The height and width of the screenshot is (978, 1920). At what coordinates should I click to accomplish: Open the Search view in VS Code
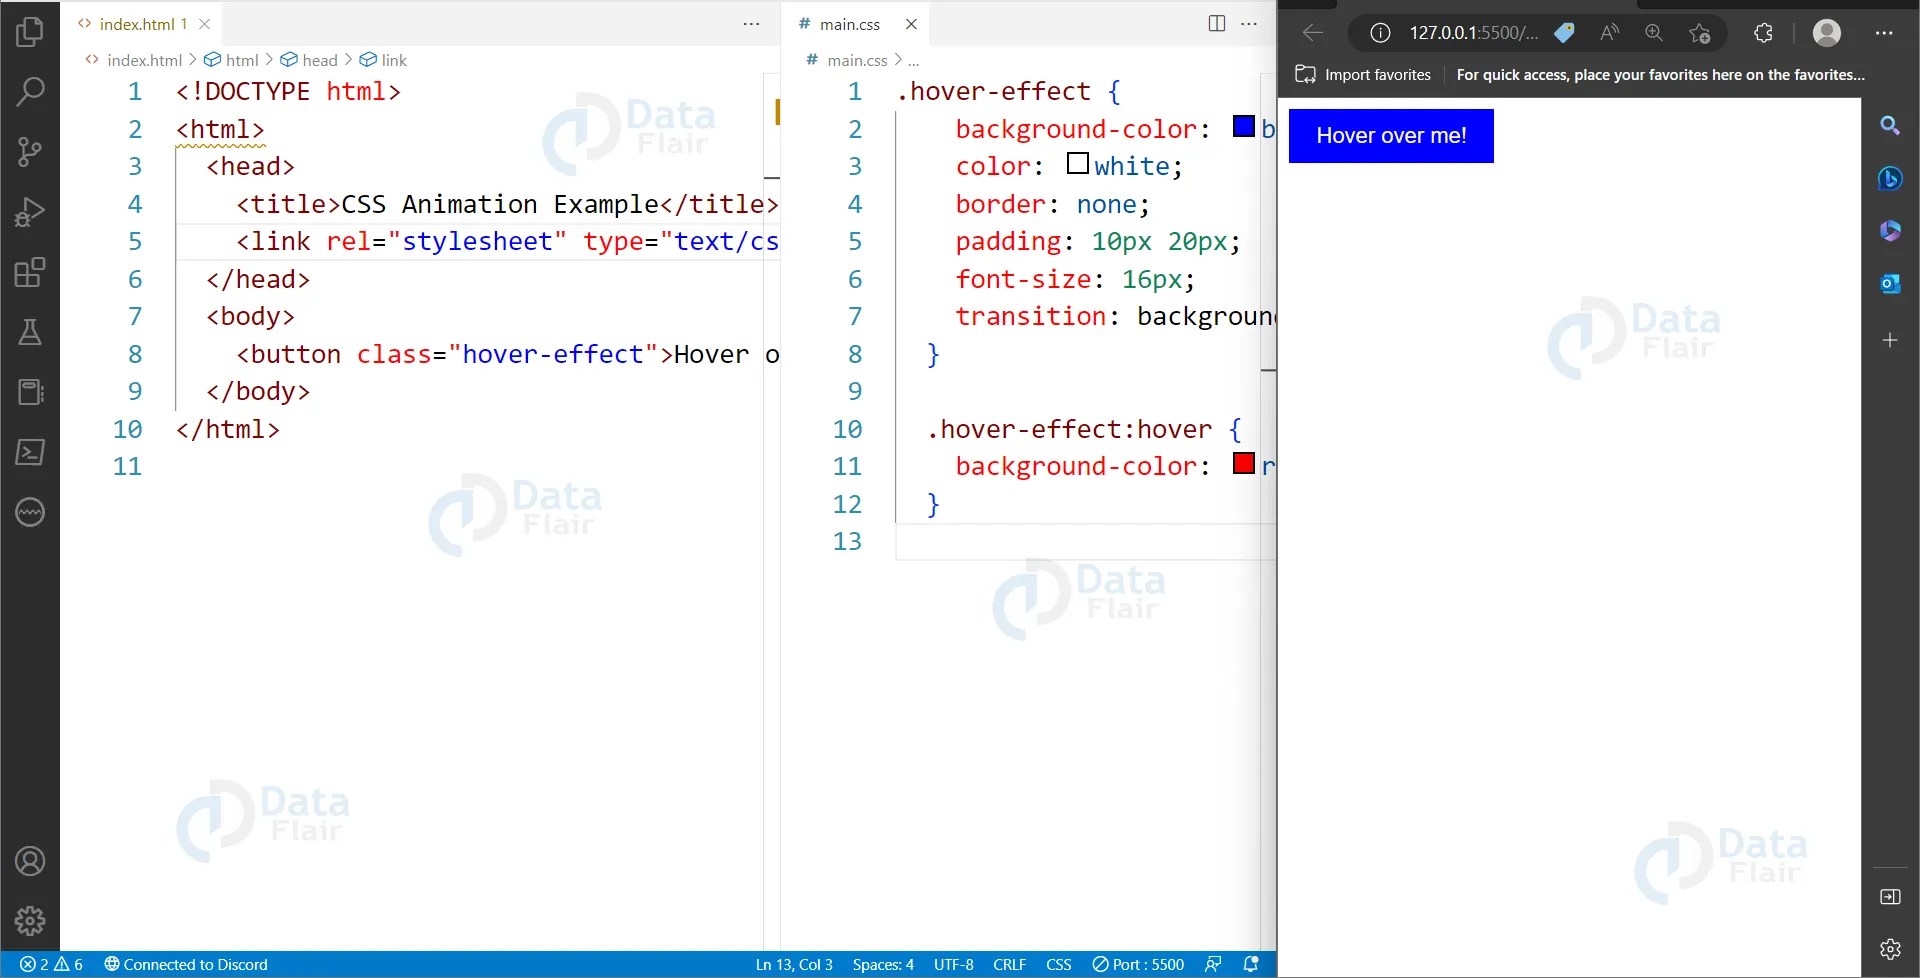click(x=30, y=91)
